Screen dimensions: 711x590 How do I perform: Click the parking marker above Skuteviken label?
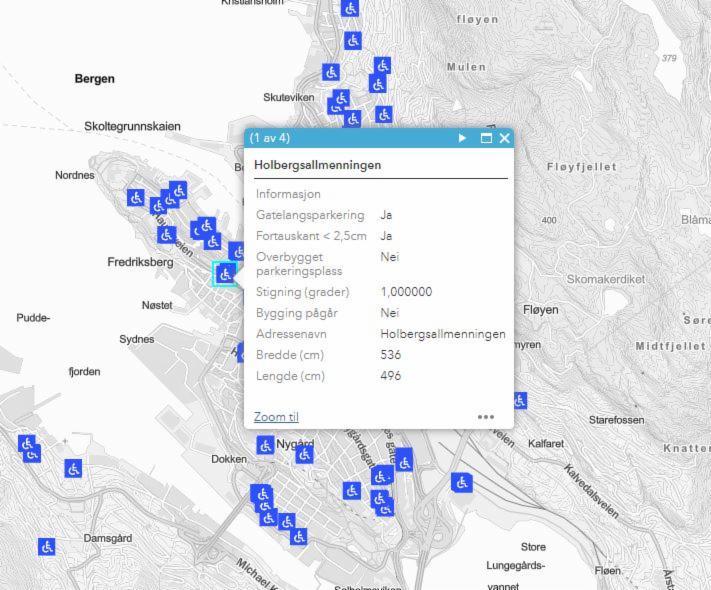(331, 72)
